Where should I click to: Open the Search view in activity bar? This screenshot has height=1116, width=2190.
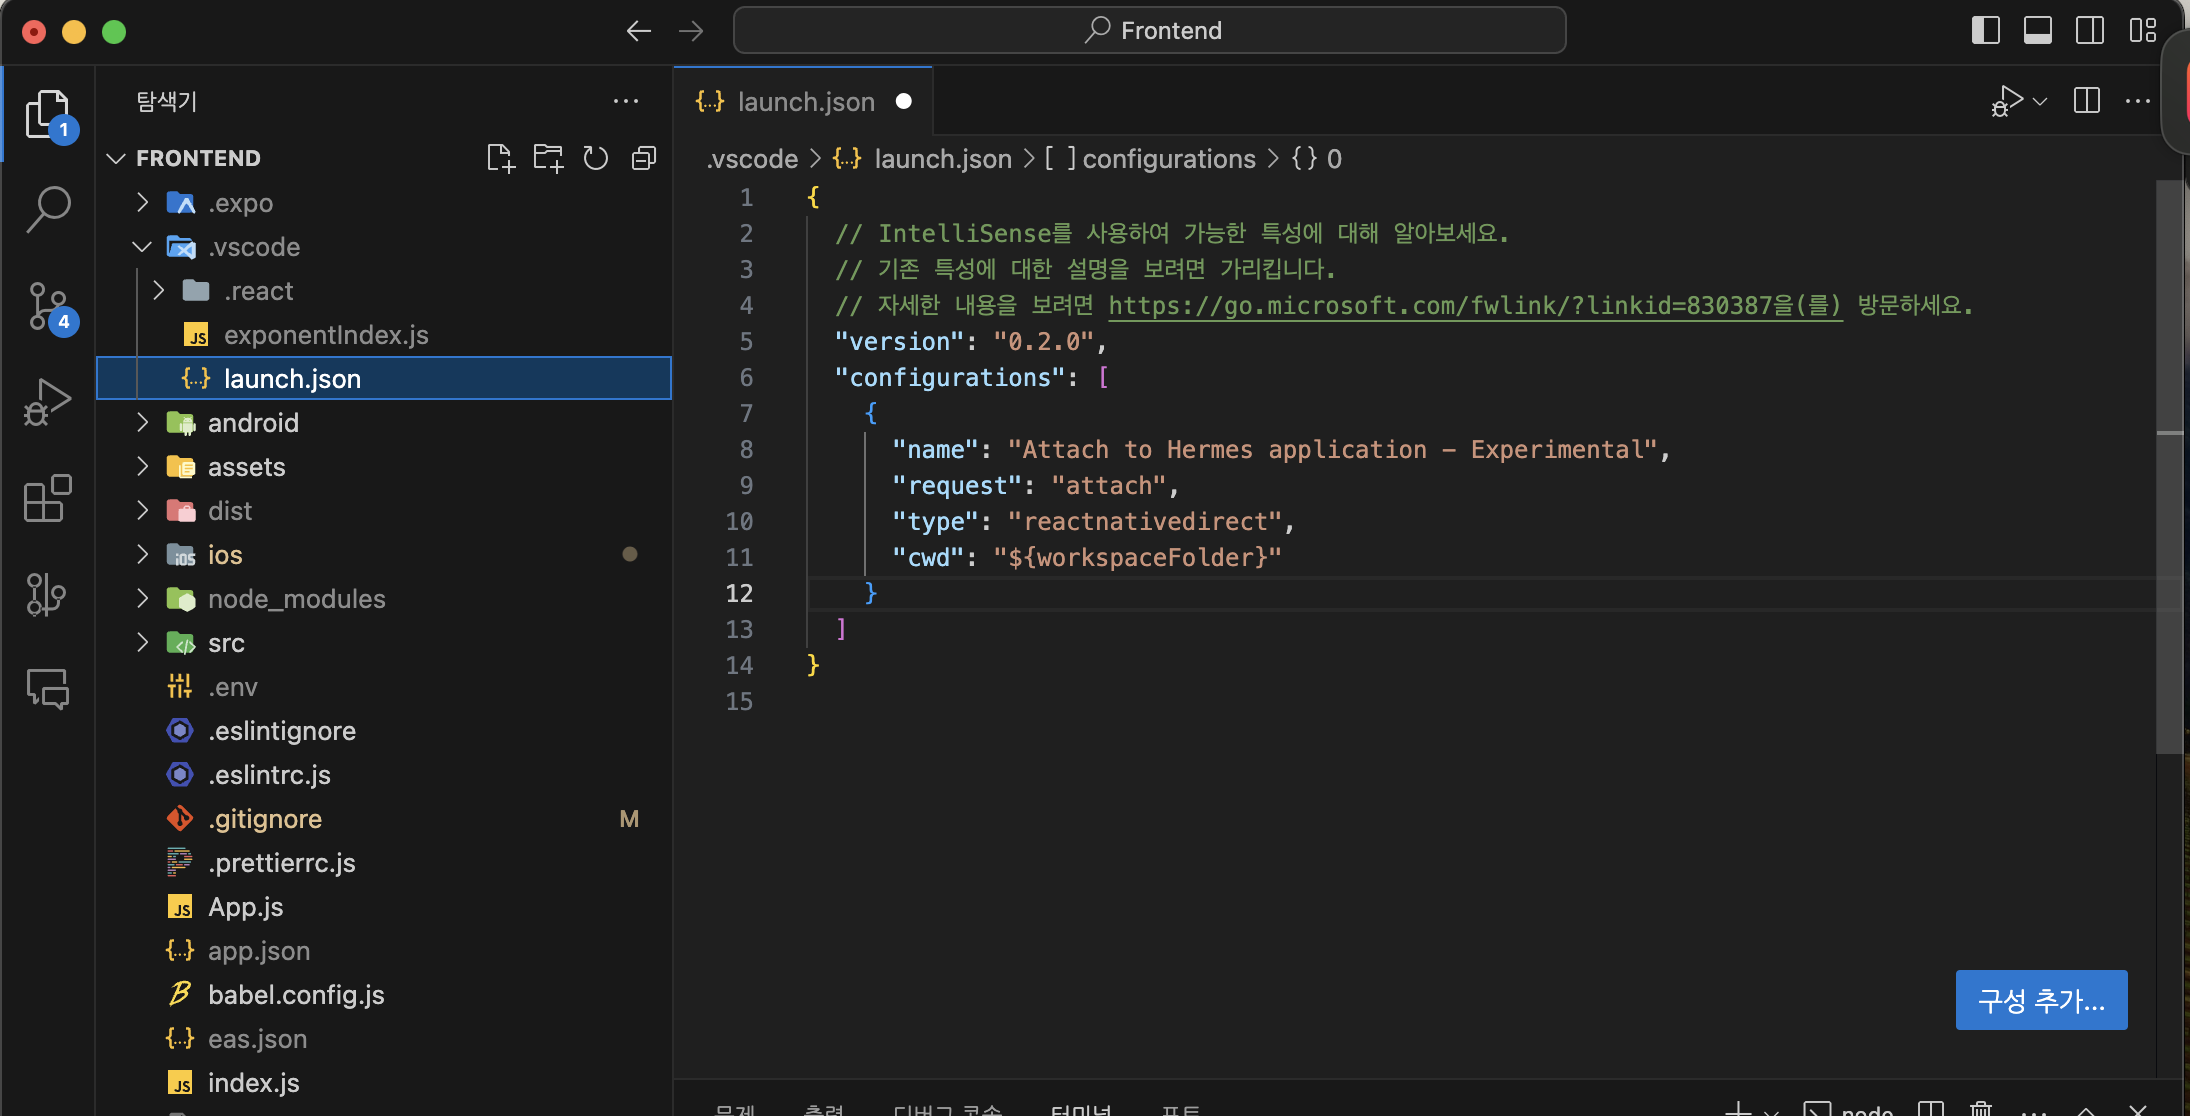click(x=47, y=210)
